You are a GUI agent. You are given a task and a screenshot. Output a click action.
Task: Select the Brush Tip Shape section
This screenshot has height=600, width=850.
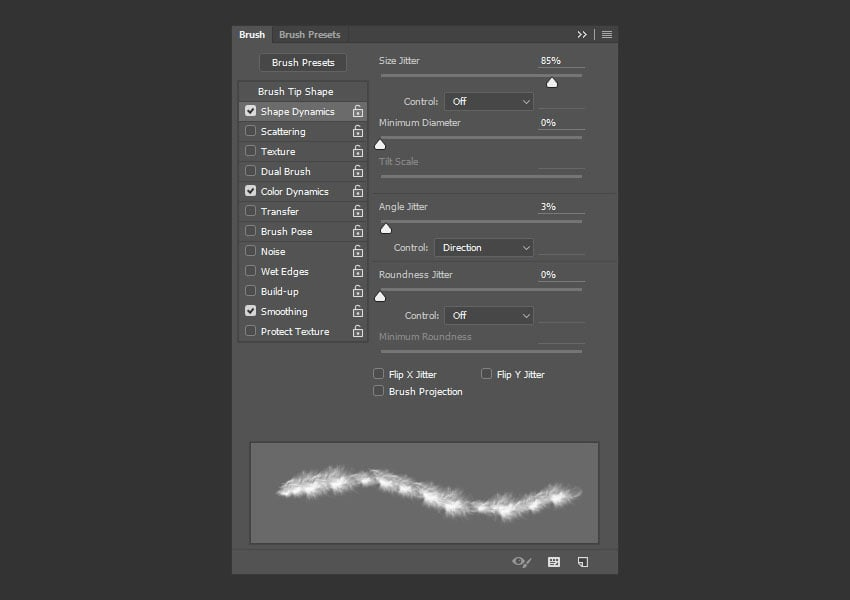(x=295, y=92)
